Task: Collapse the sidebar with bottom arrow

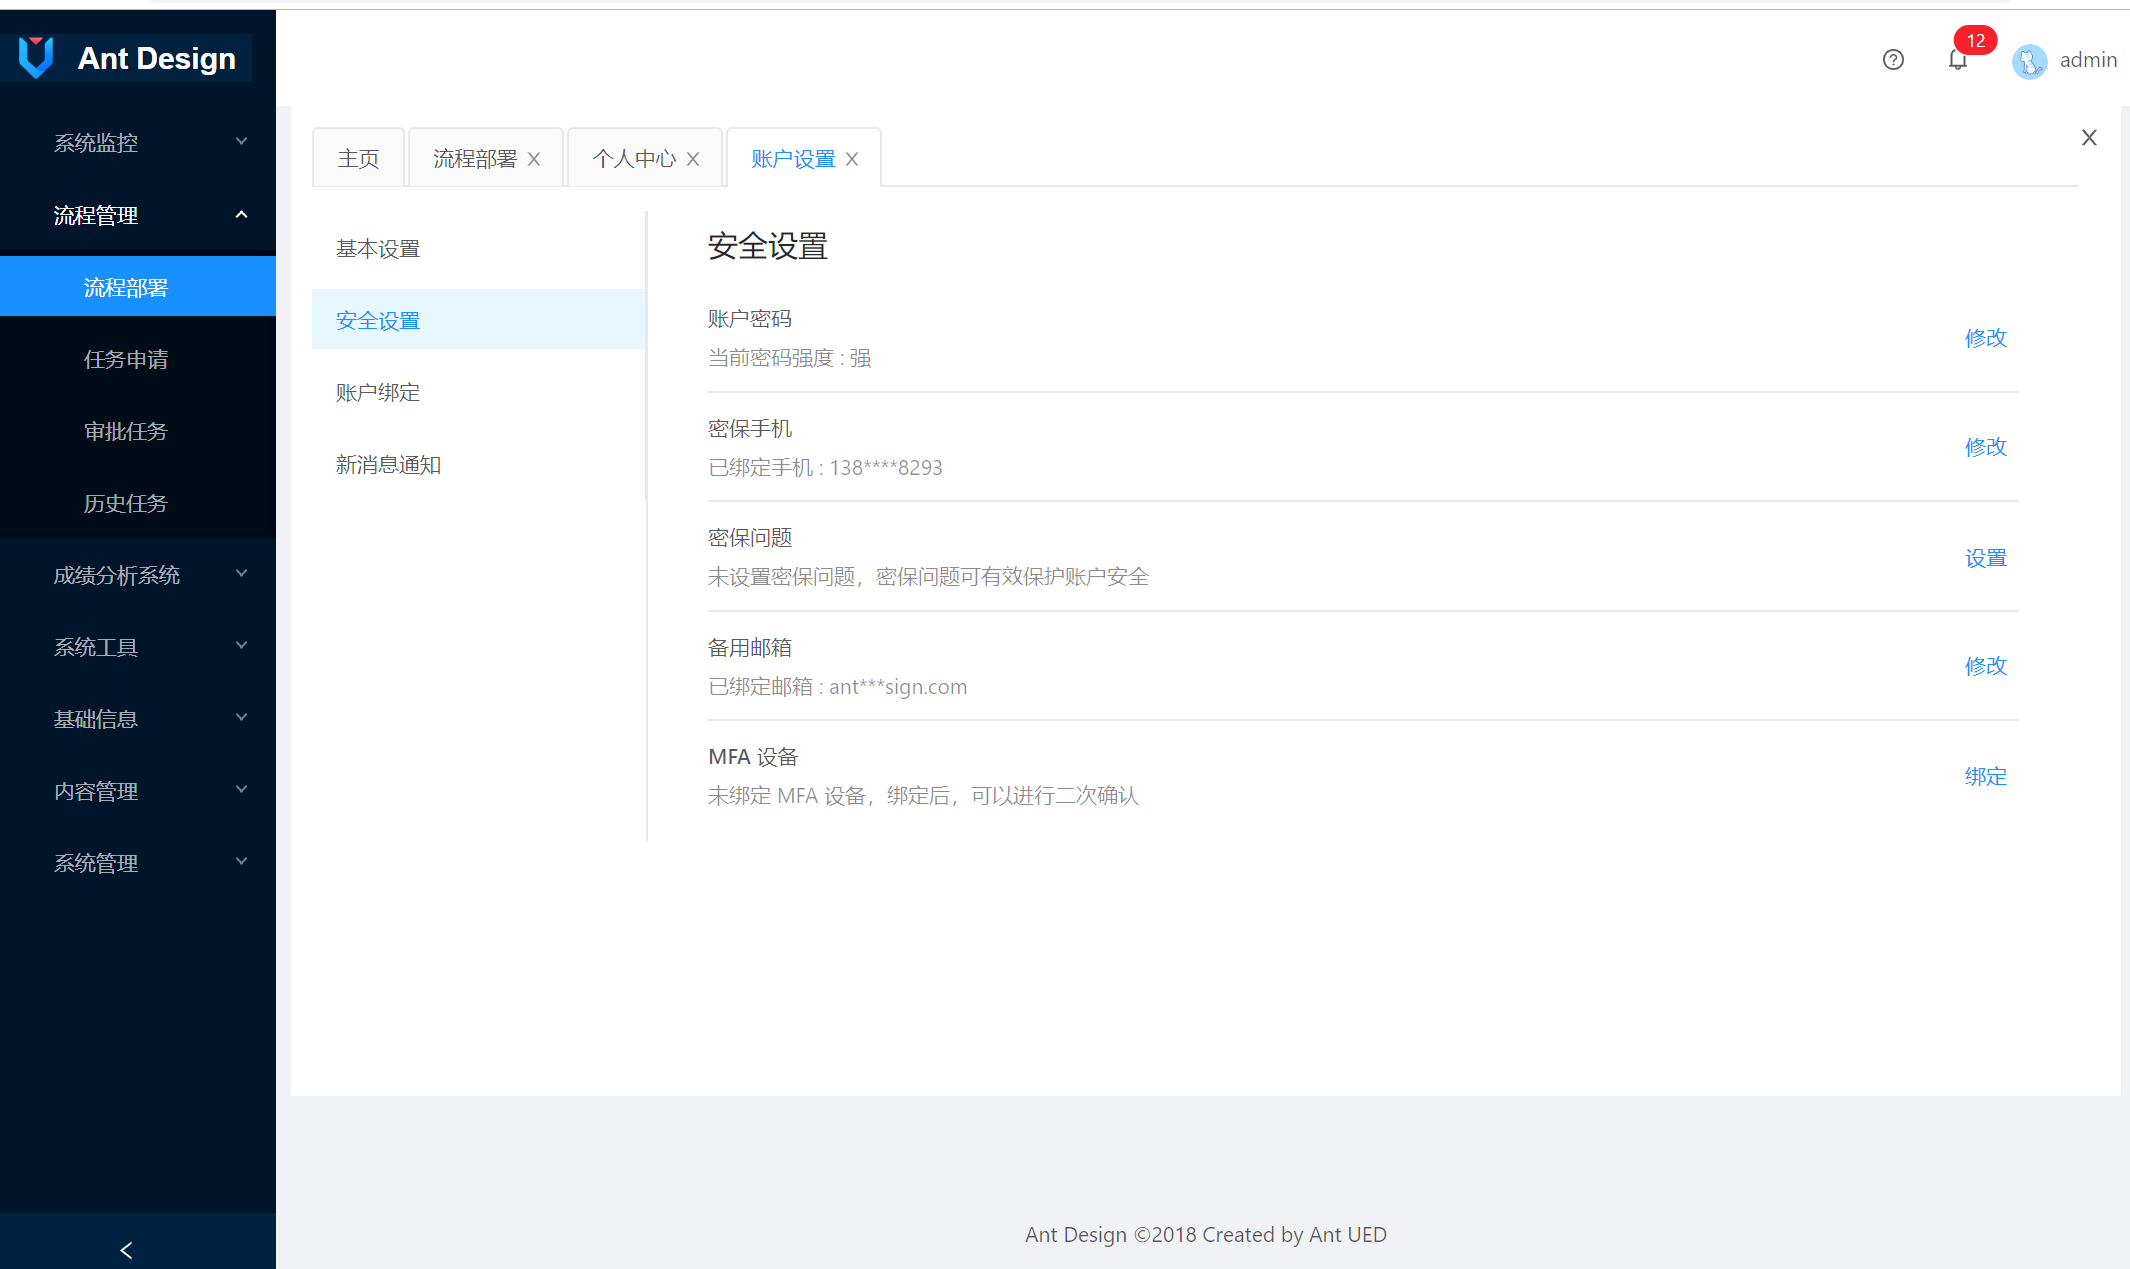Action: coord(126,1249)
